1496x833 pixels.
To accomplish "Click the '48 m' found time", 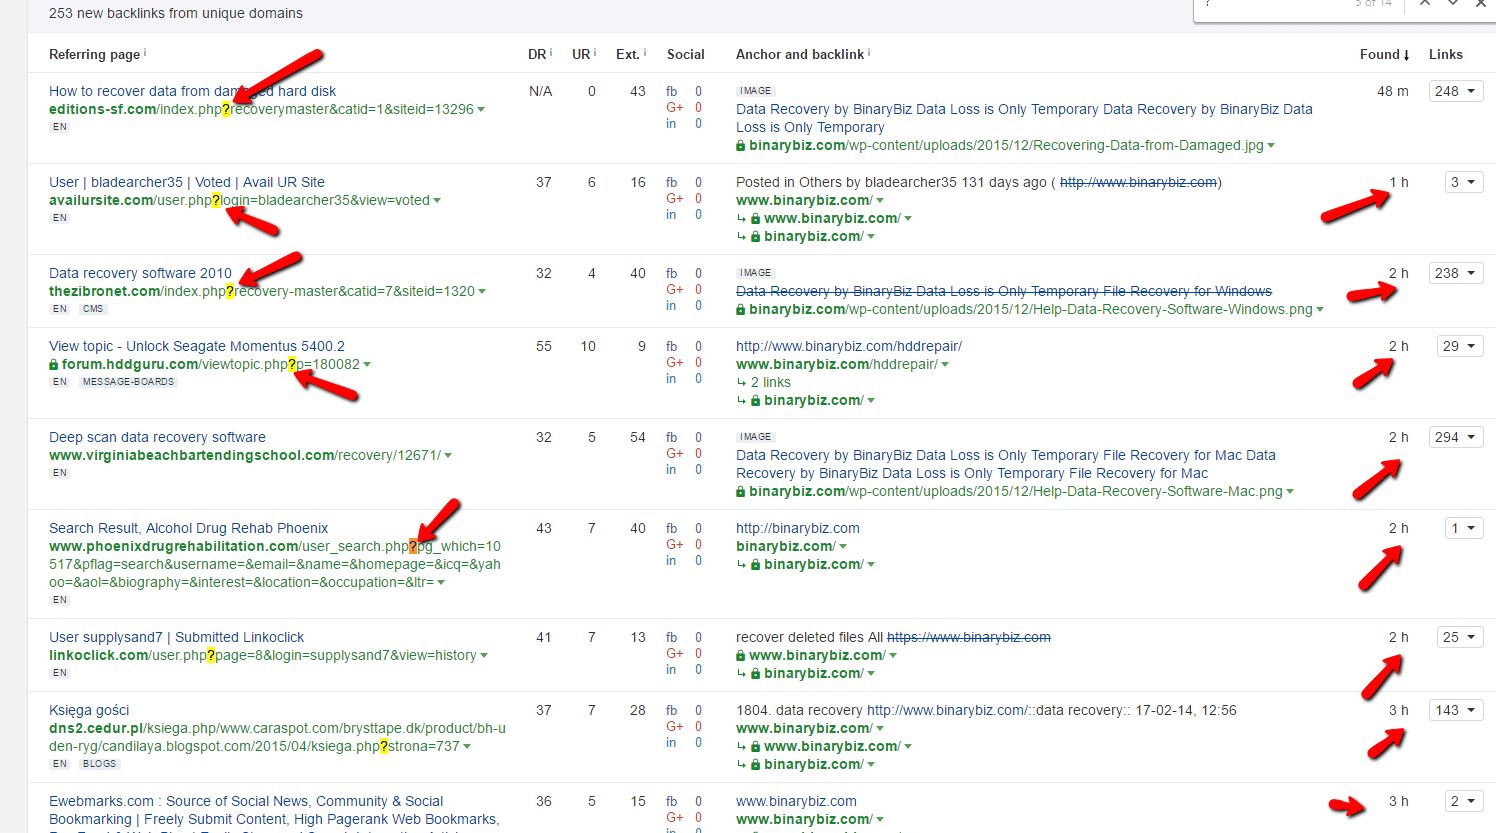I will pos(1392,91).
